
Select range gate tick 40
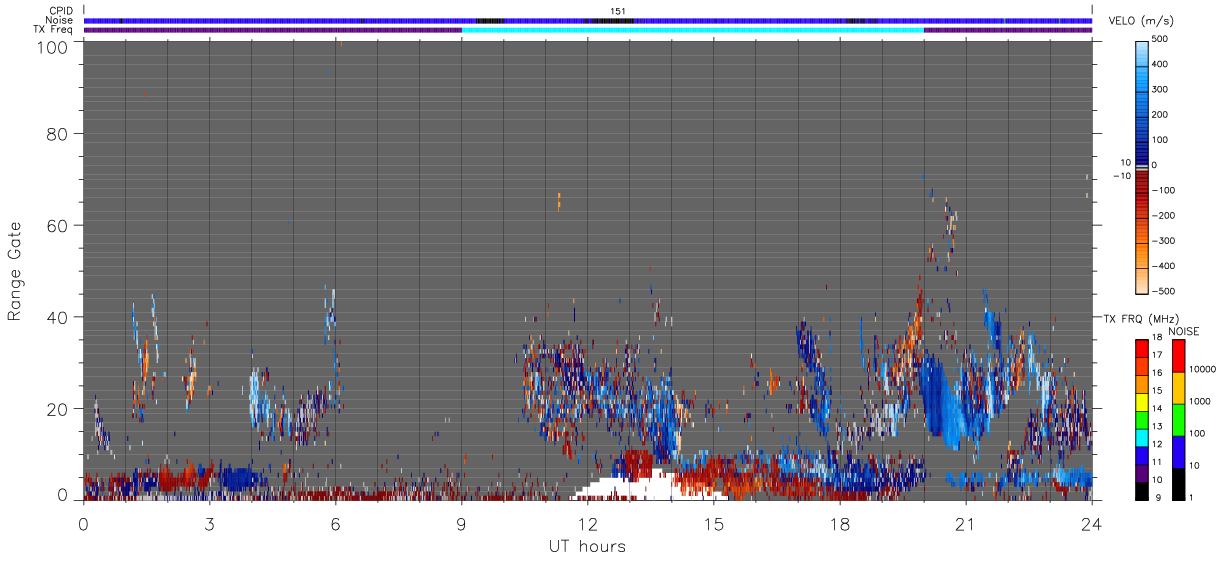56,317
